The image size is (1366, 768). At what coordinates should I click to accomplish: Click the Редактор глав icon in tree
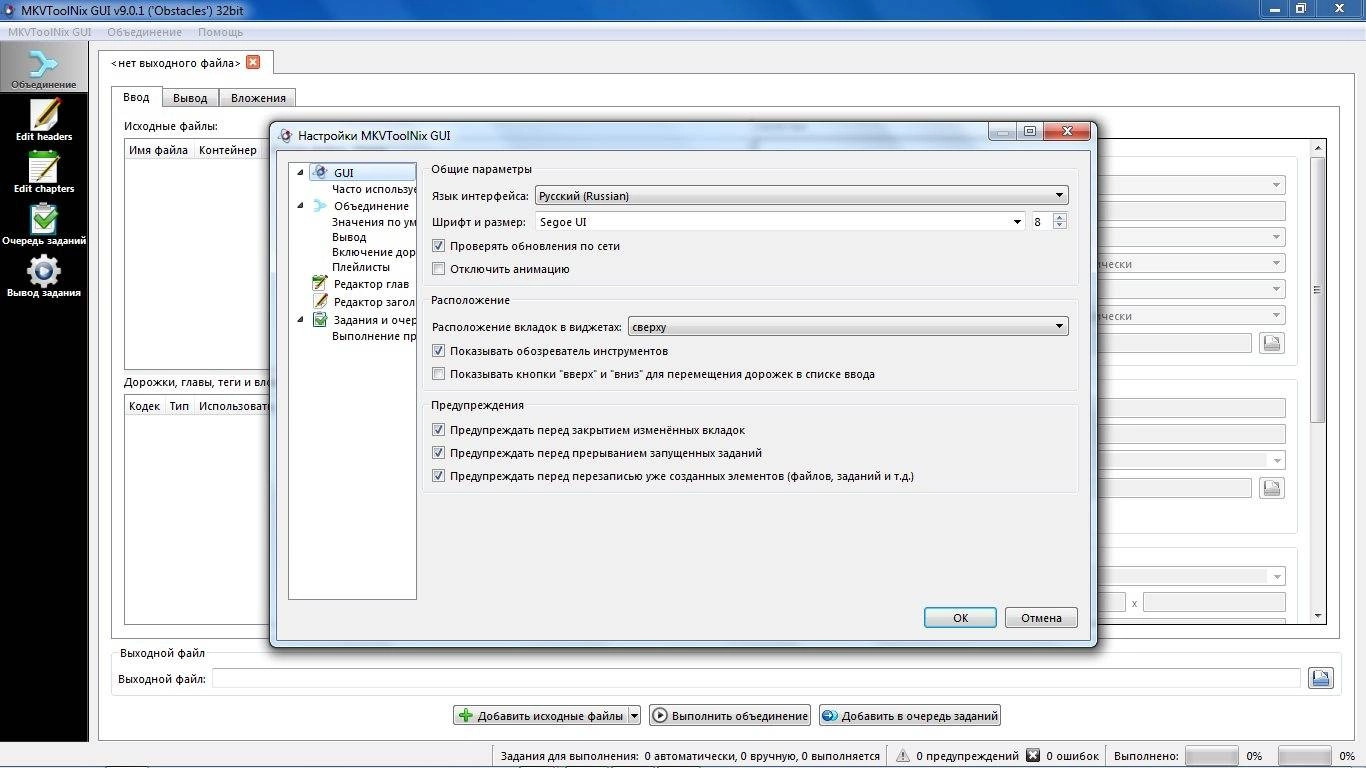point(320,284)
